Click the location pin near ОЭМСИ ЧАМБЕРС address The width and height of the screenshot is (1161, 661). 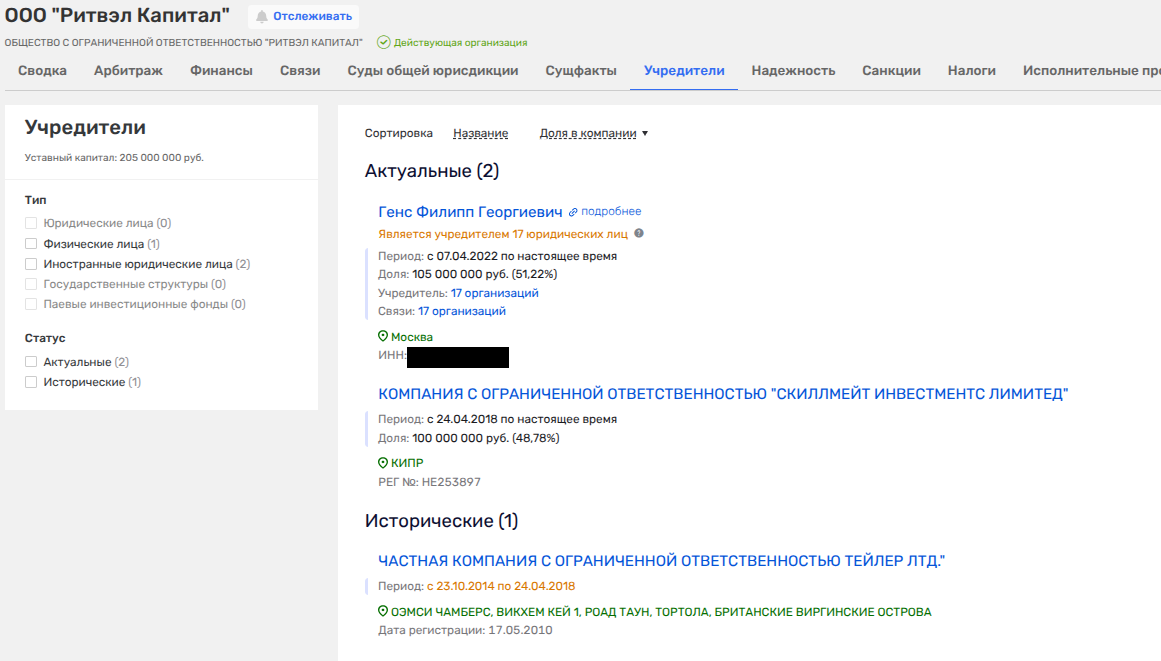tap(383, 611)
